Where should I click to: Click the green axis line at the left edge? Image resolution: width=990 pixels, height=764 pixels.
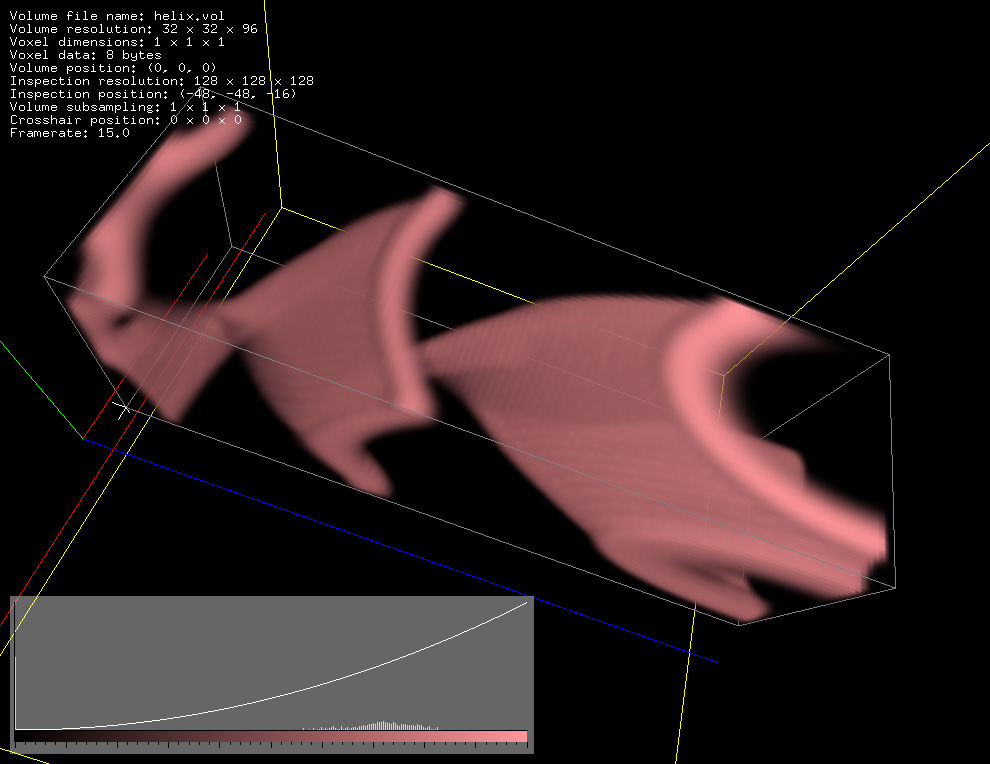(x=41, y=389)
